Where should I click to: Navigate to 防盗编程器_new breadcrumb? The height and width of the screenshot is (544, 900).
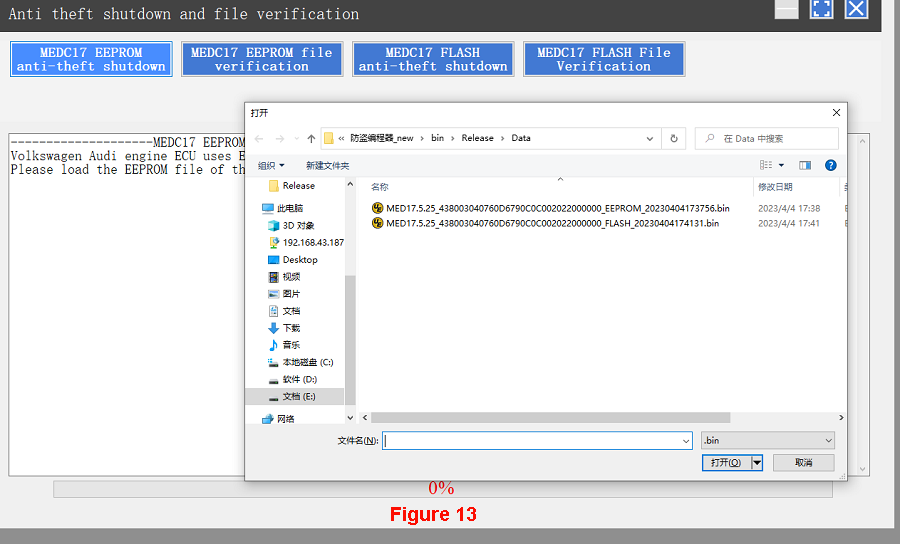(382, 138)
